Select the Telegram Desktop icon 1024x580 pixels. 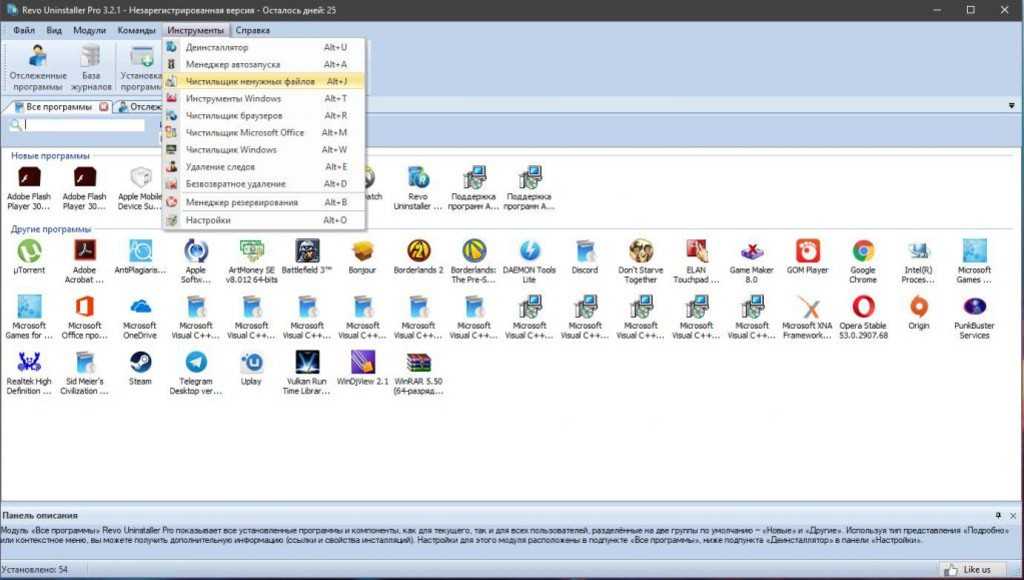pyautogui.click(x=196, y=364)
